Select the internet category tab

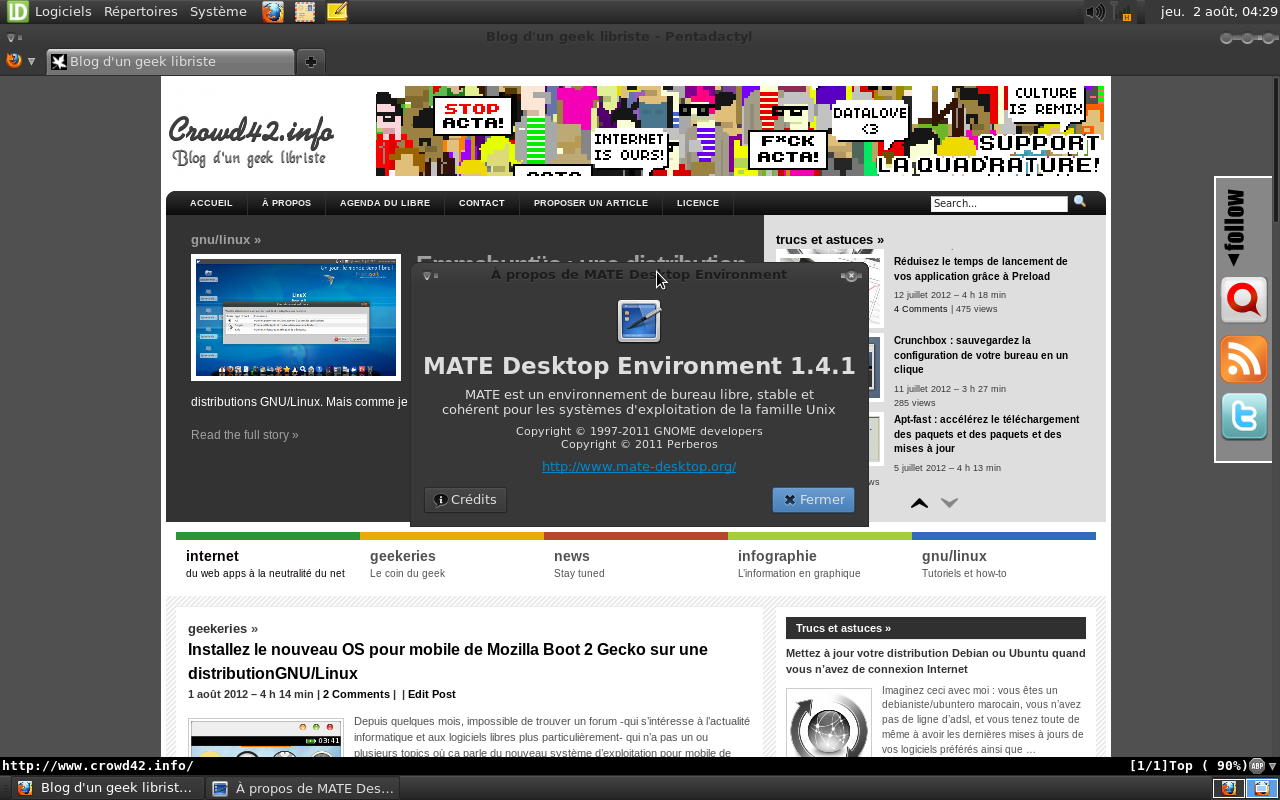coord(266,564)
